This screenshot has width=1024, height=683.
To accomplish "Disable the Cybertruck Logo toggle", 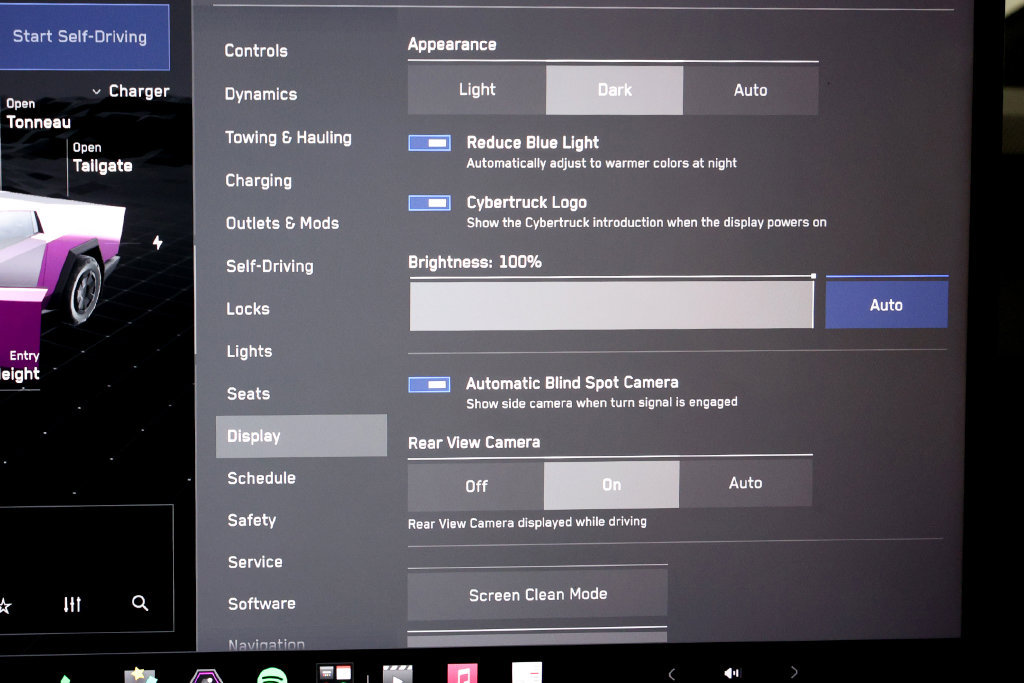I will click(x=429, y=203).
